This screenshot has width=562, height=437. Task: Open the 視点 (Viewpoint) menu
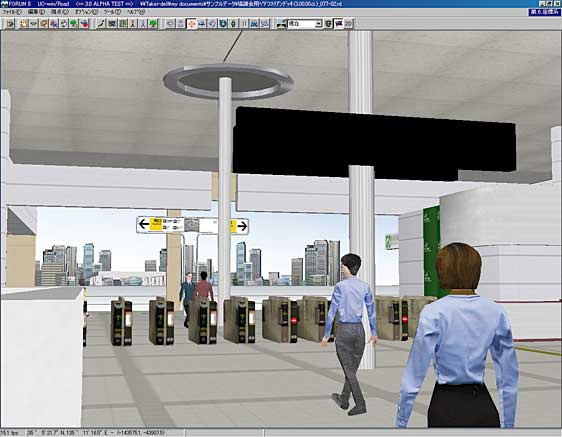(x=59, y=12)
